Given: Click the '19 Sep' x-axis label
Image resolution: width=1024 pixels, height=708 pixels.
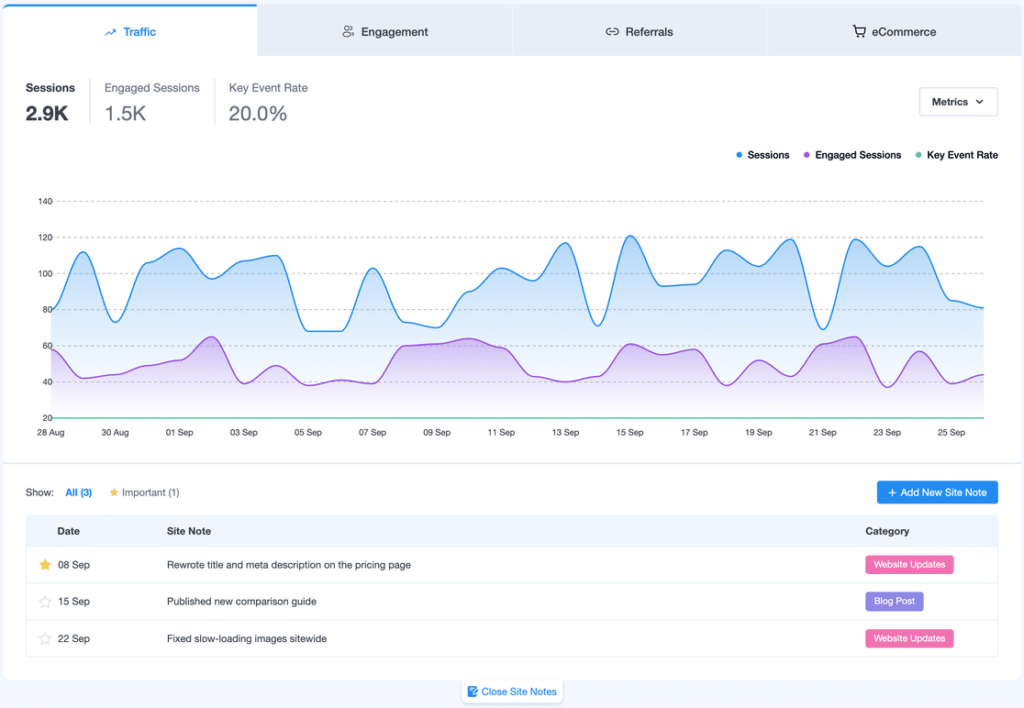Looking at the screenshot, I should (x=759, y=432).
